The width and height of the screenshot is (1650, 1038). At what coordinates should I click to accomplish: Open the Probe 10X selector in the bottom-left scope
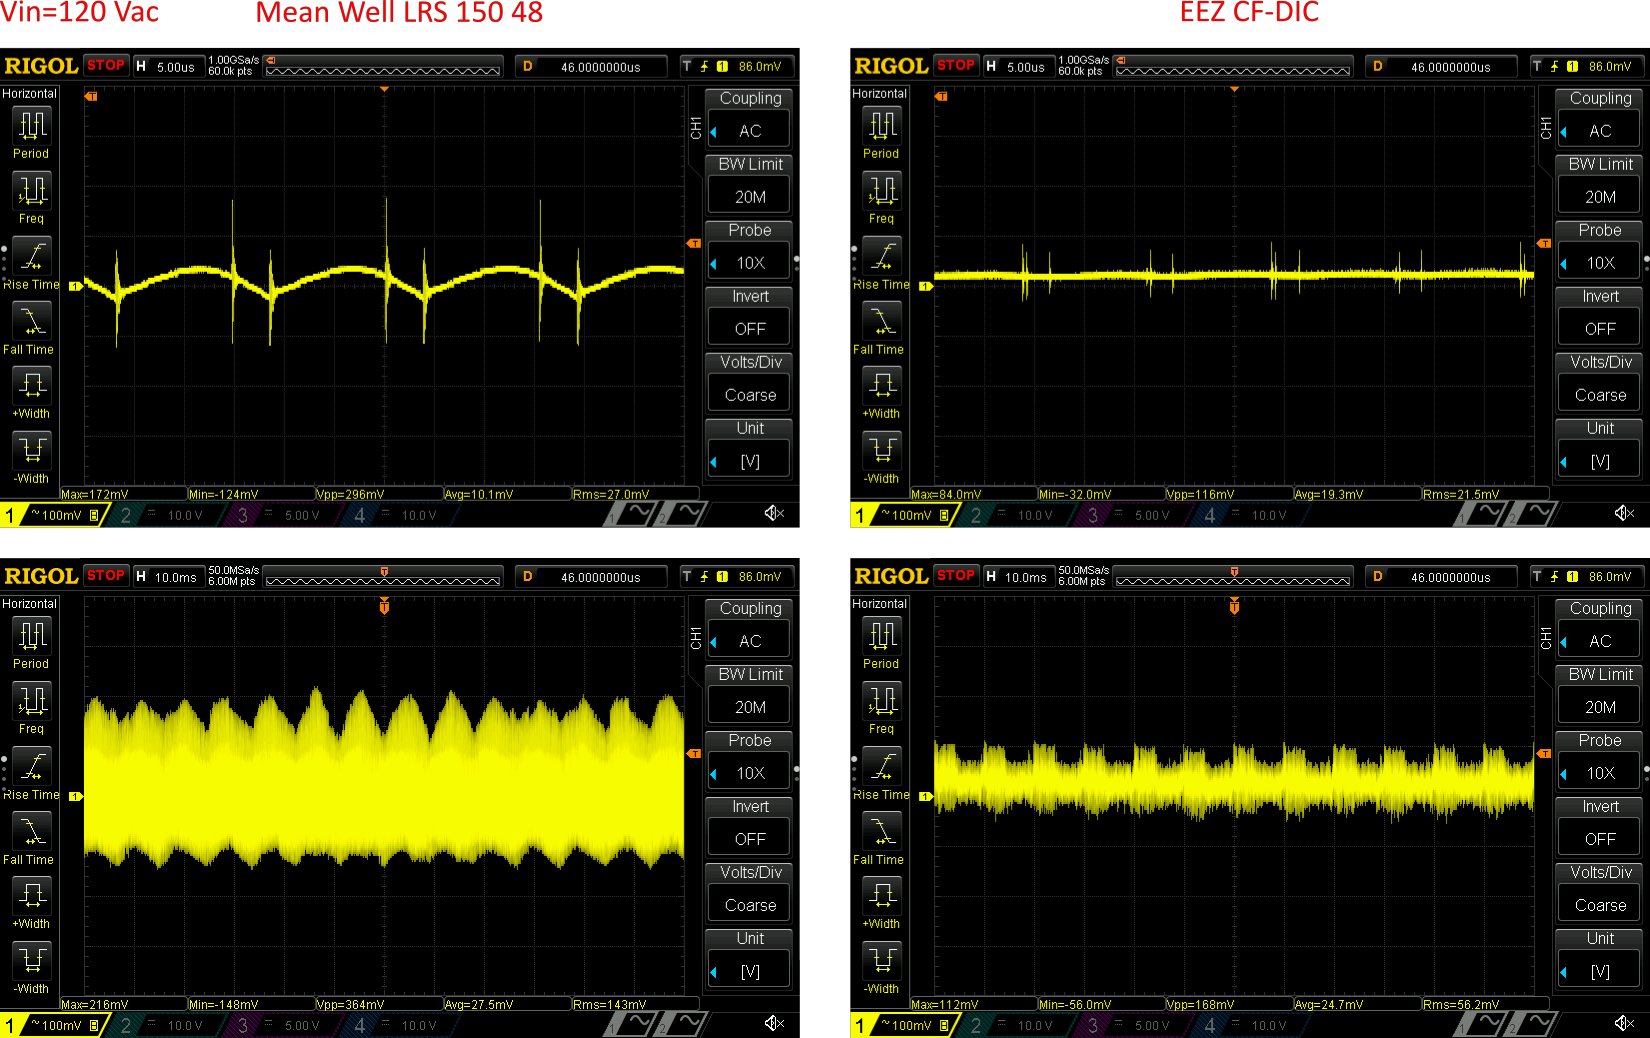coord(750,772)
